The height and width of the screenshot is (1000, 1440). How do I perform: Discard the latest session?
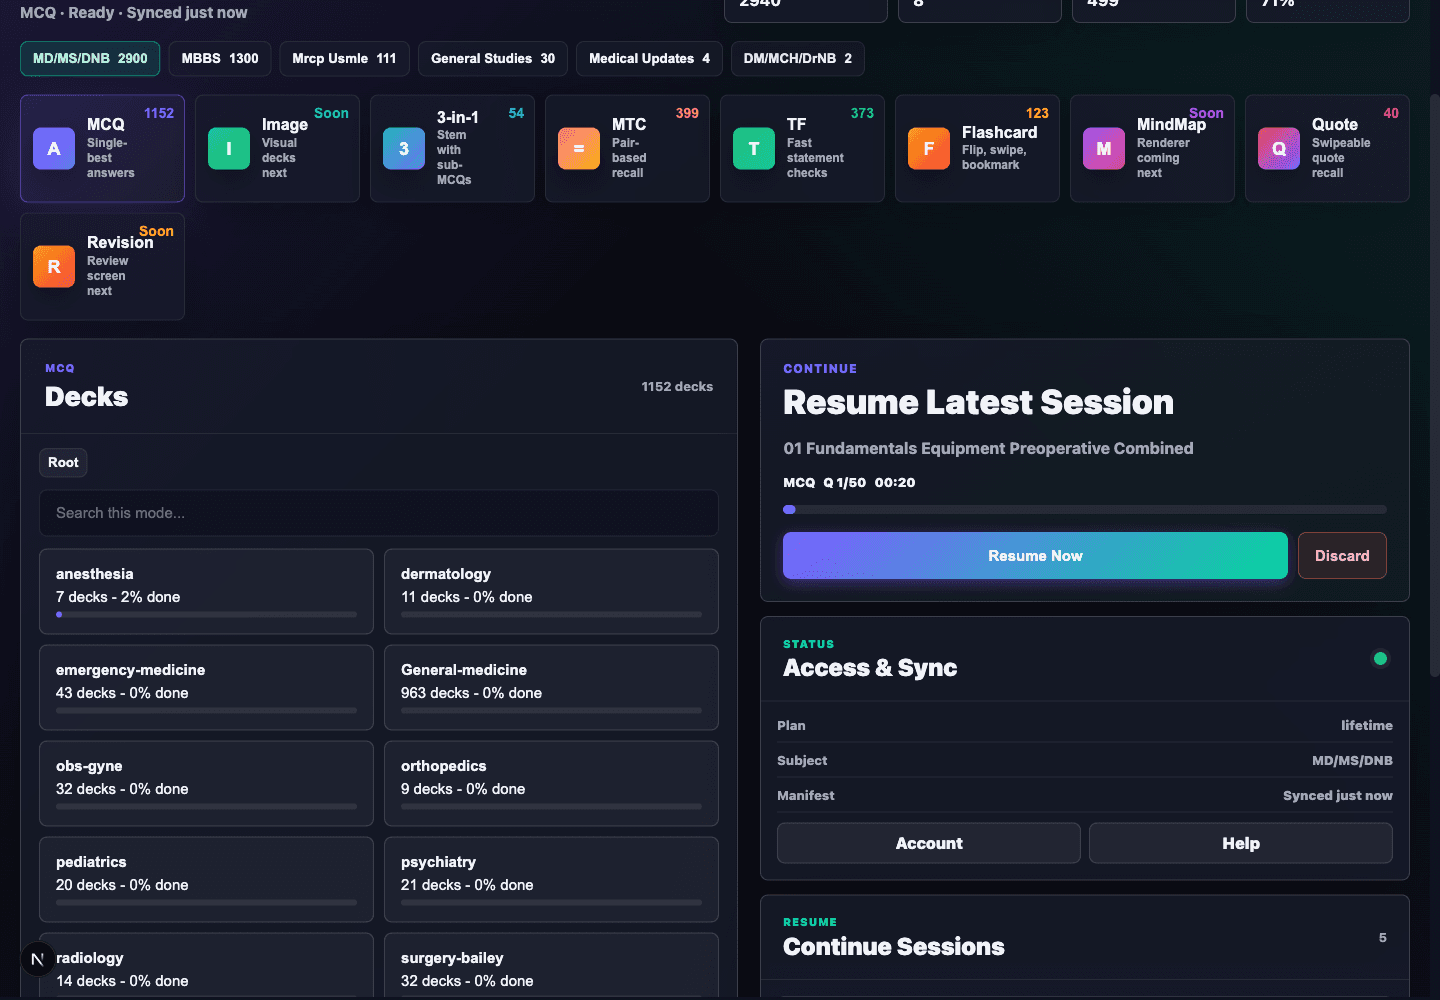coord(1342,556)
